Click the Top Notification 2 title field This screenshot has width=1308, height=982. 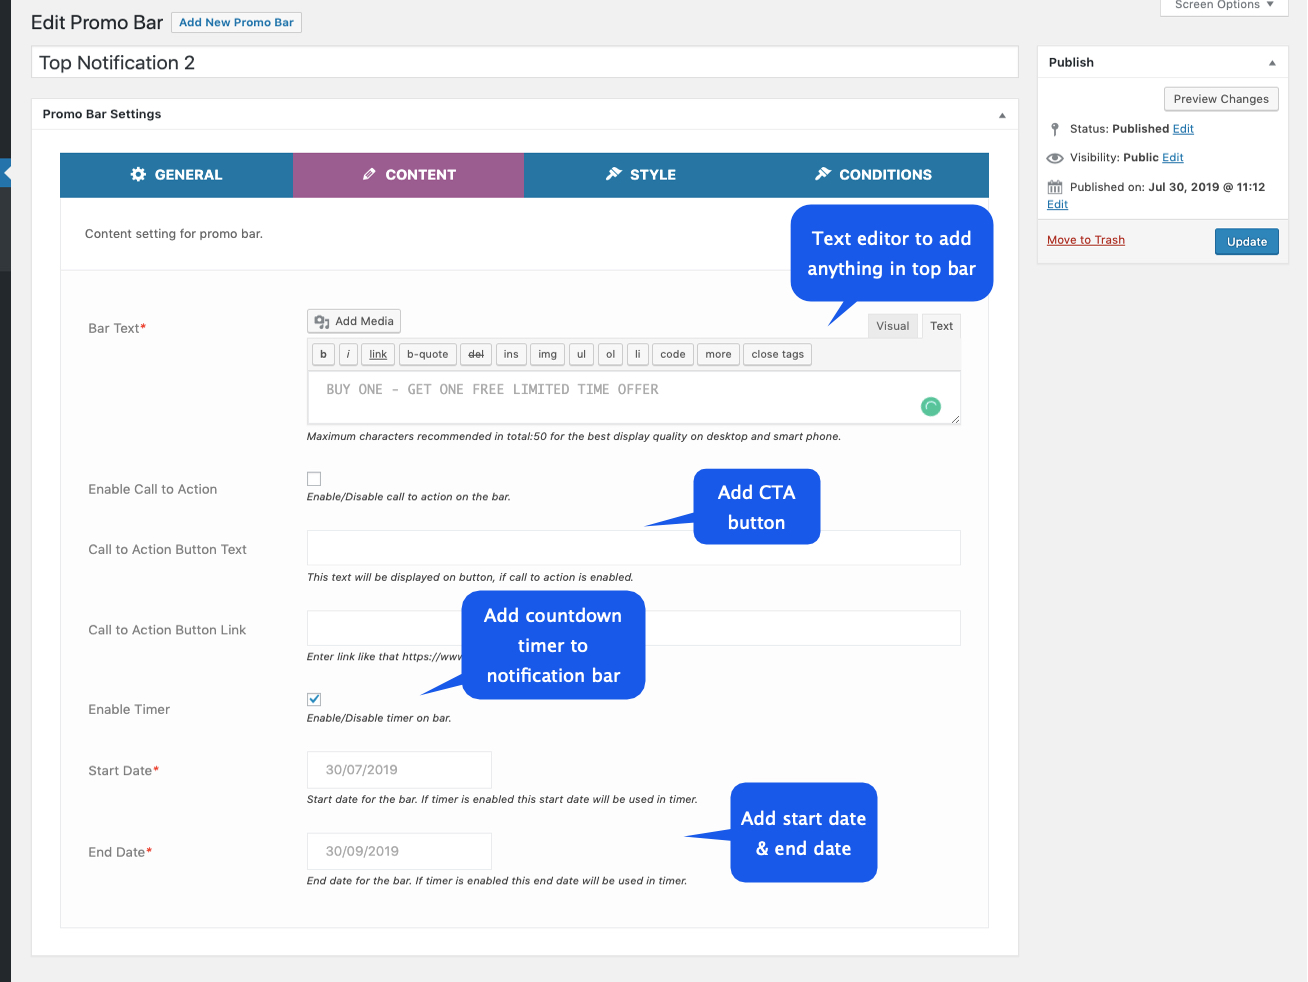[x=525, y=62]
